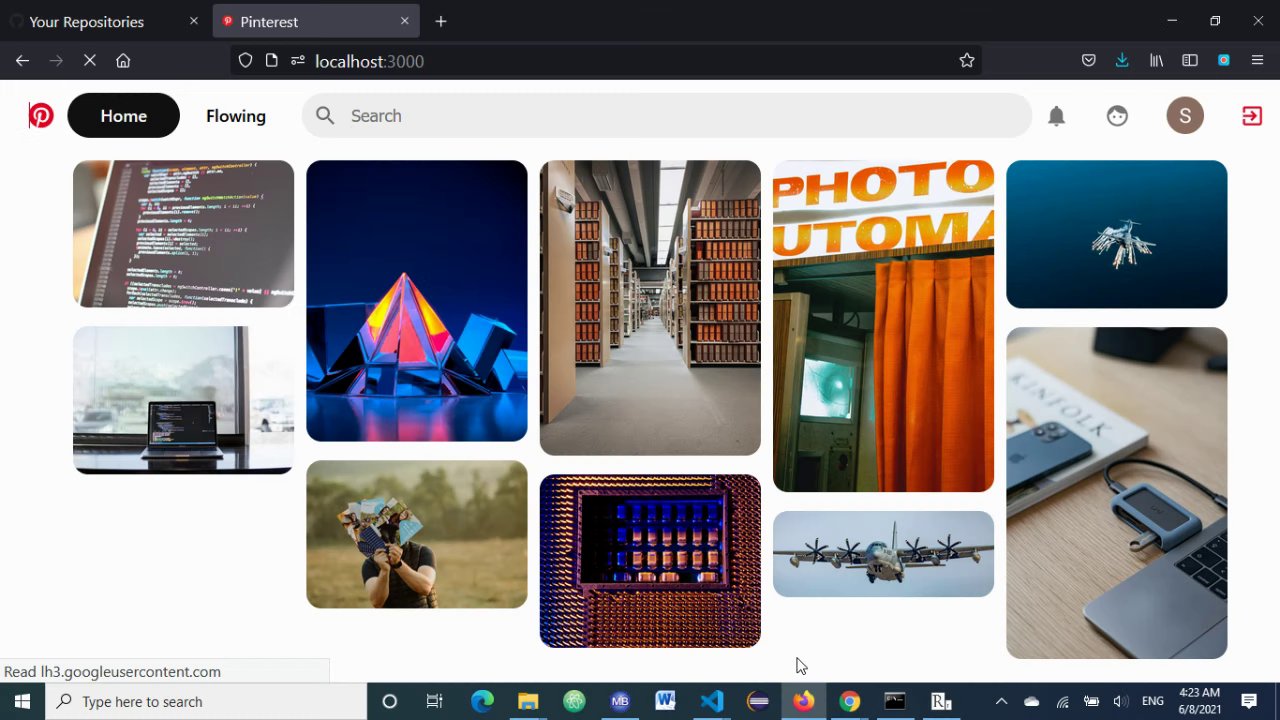Open the man holding photos pin
The height and width of the screenshot is (720, 1280).
417,534
